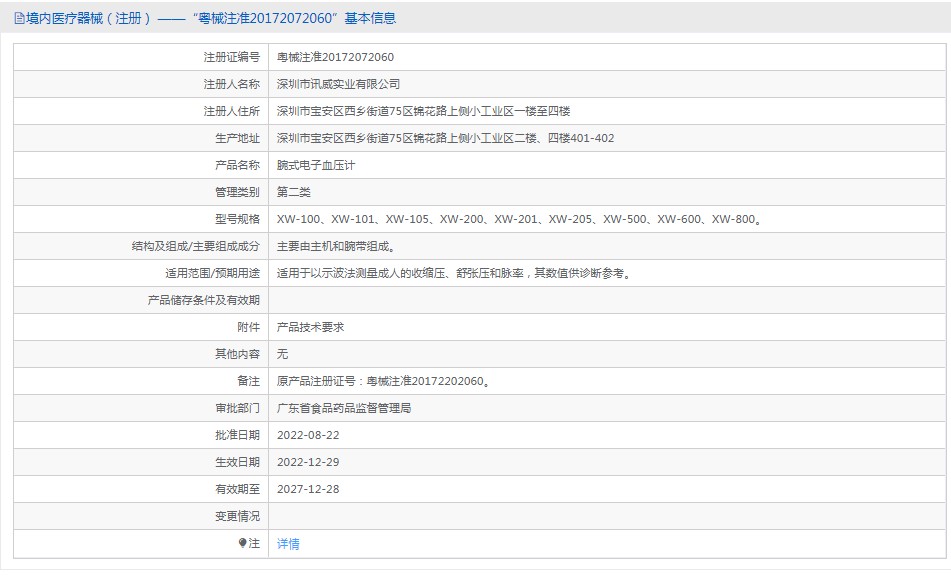This screenshot has width=951, height=585.
Task: Select the 第二类 category value
Action: pos(294,192)
